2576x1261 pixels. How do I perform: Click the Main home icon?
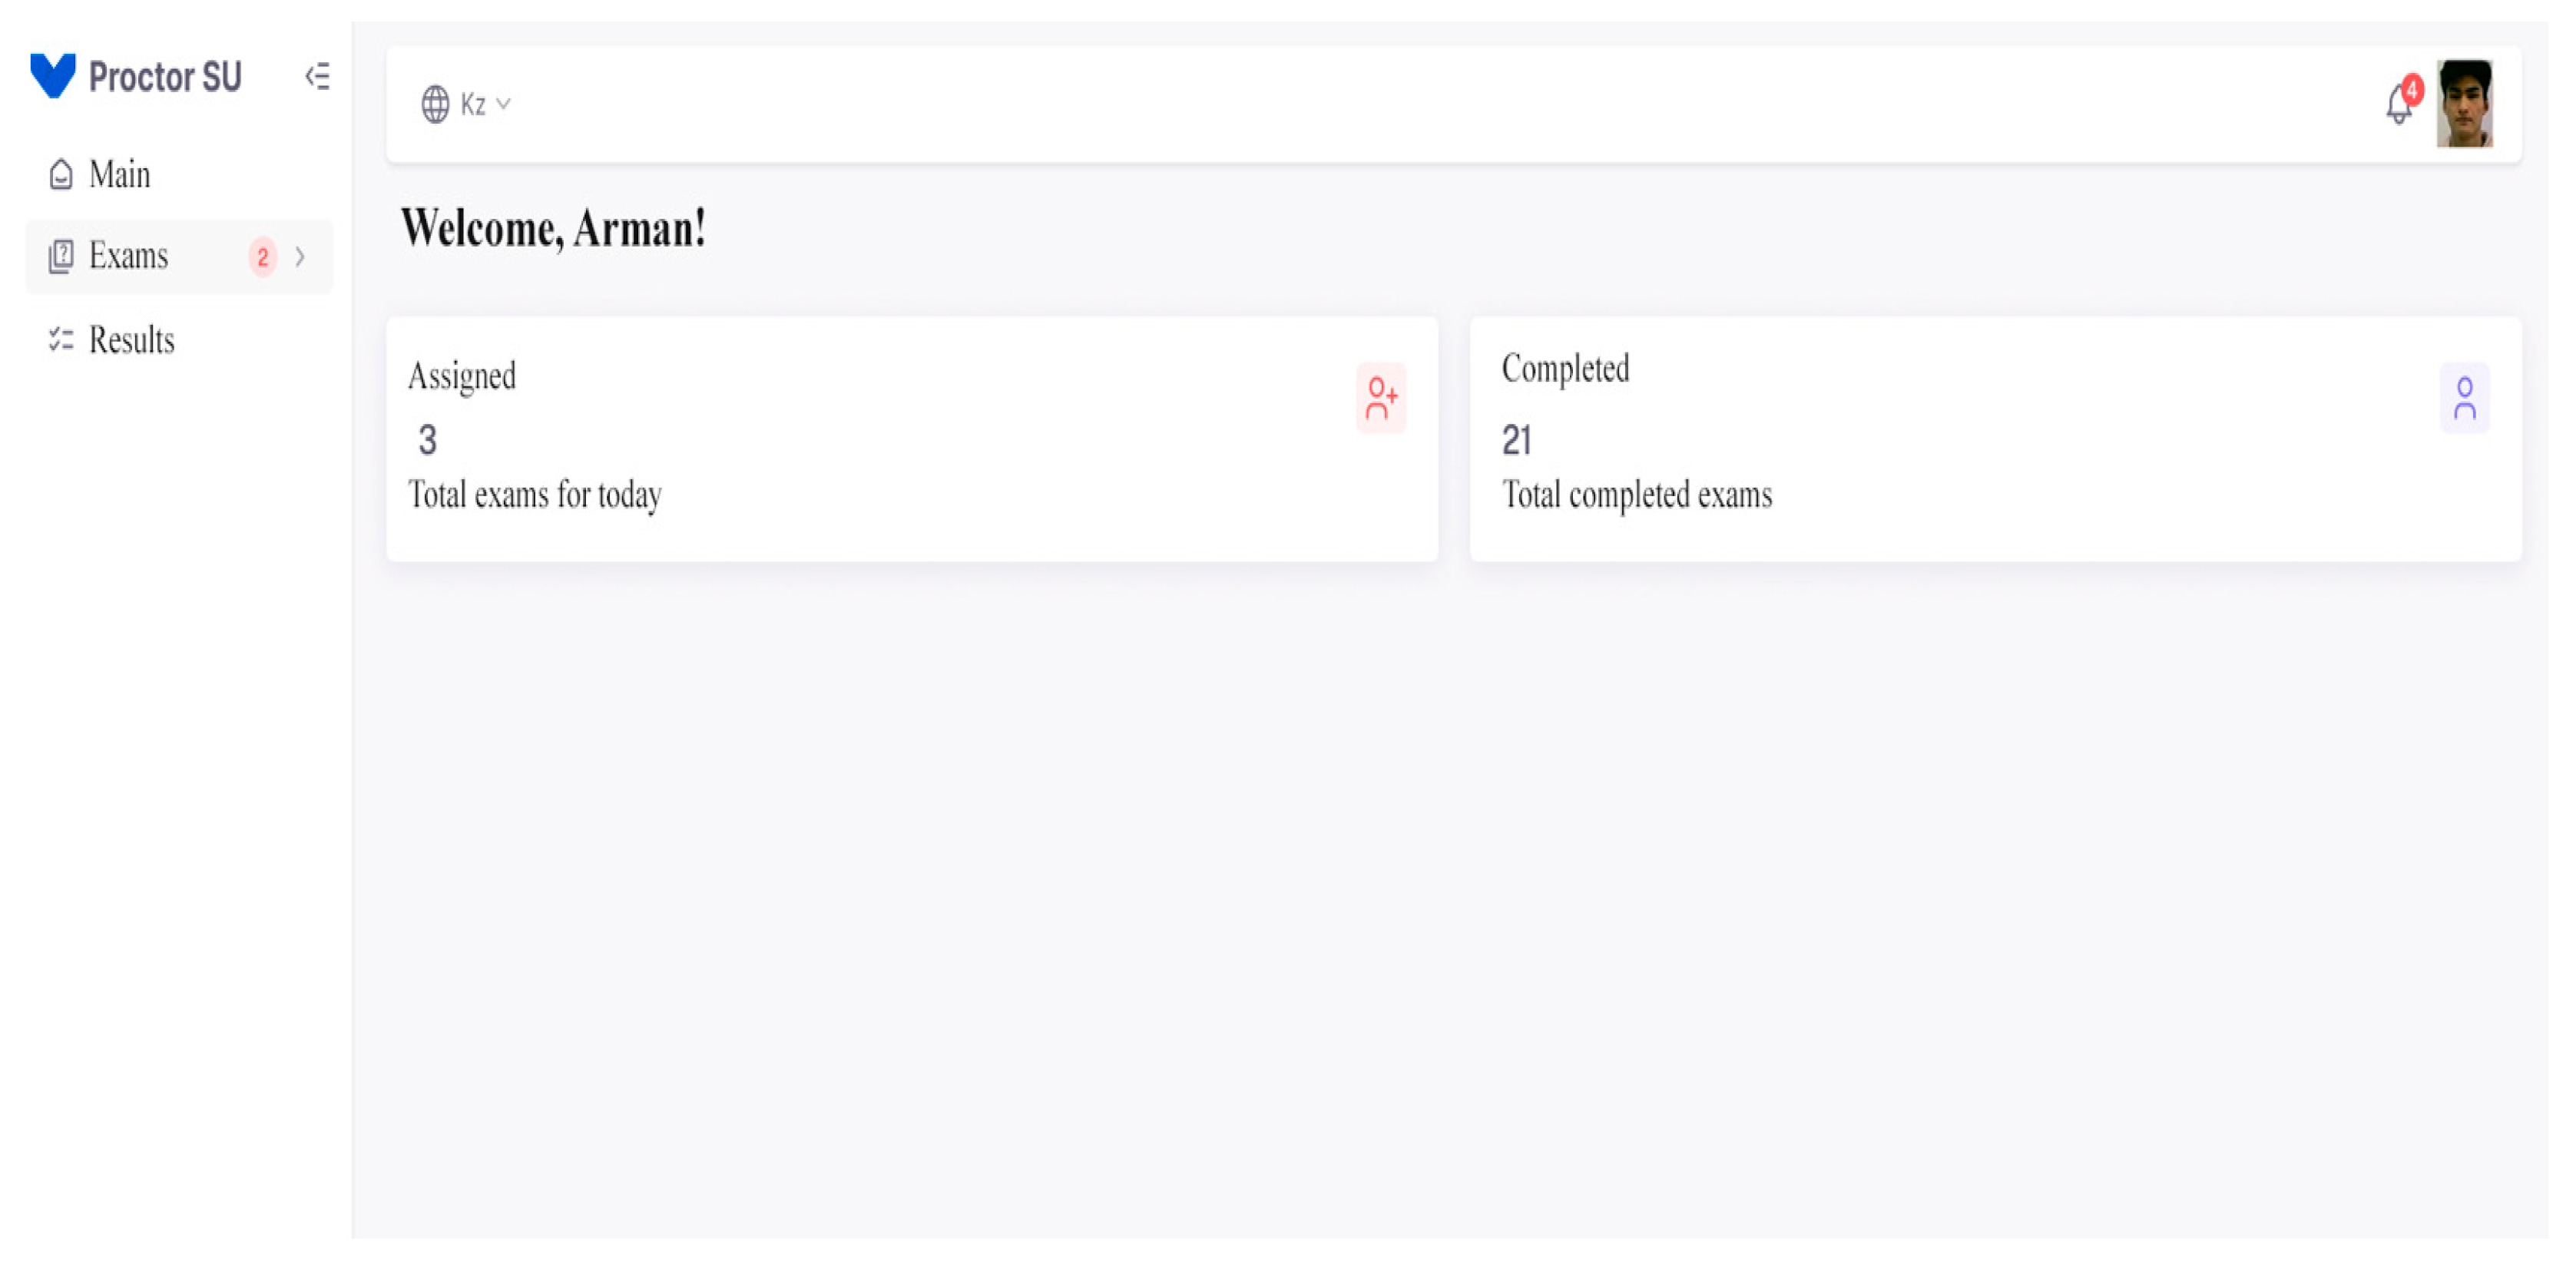[61, 175]
